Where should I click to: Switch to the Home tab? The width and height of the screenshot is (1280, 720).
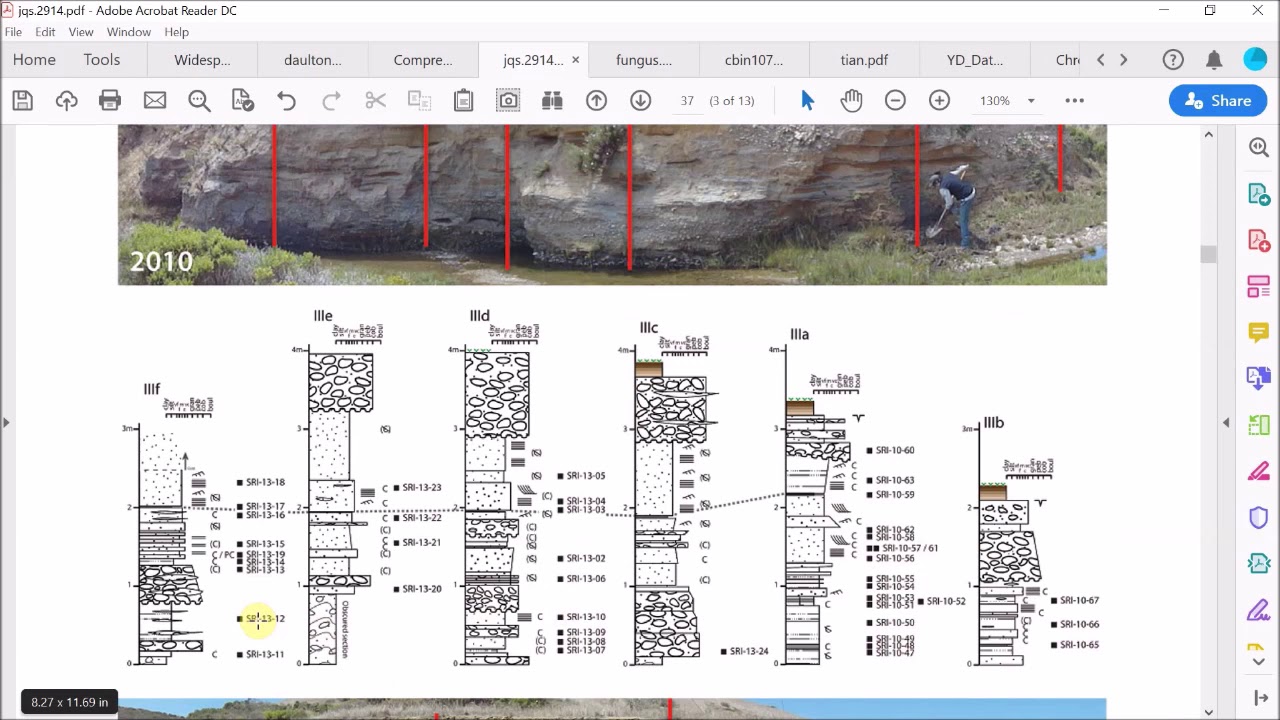[x=34, y=60]
